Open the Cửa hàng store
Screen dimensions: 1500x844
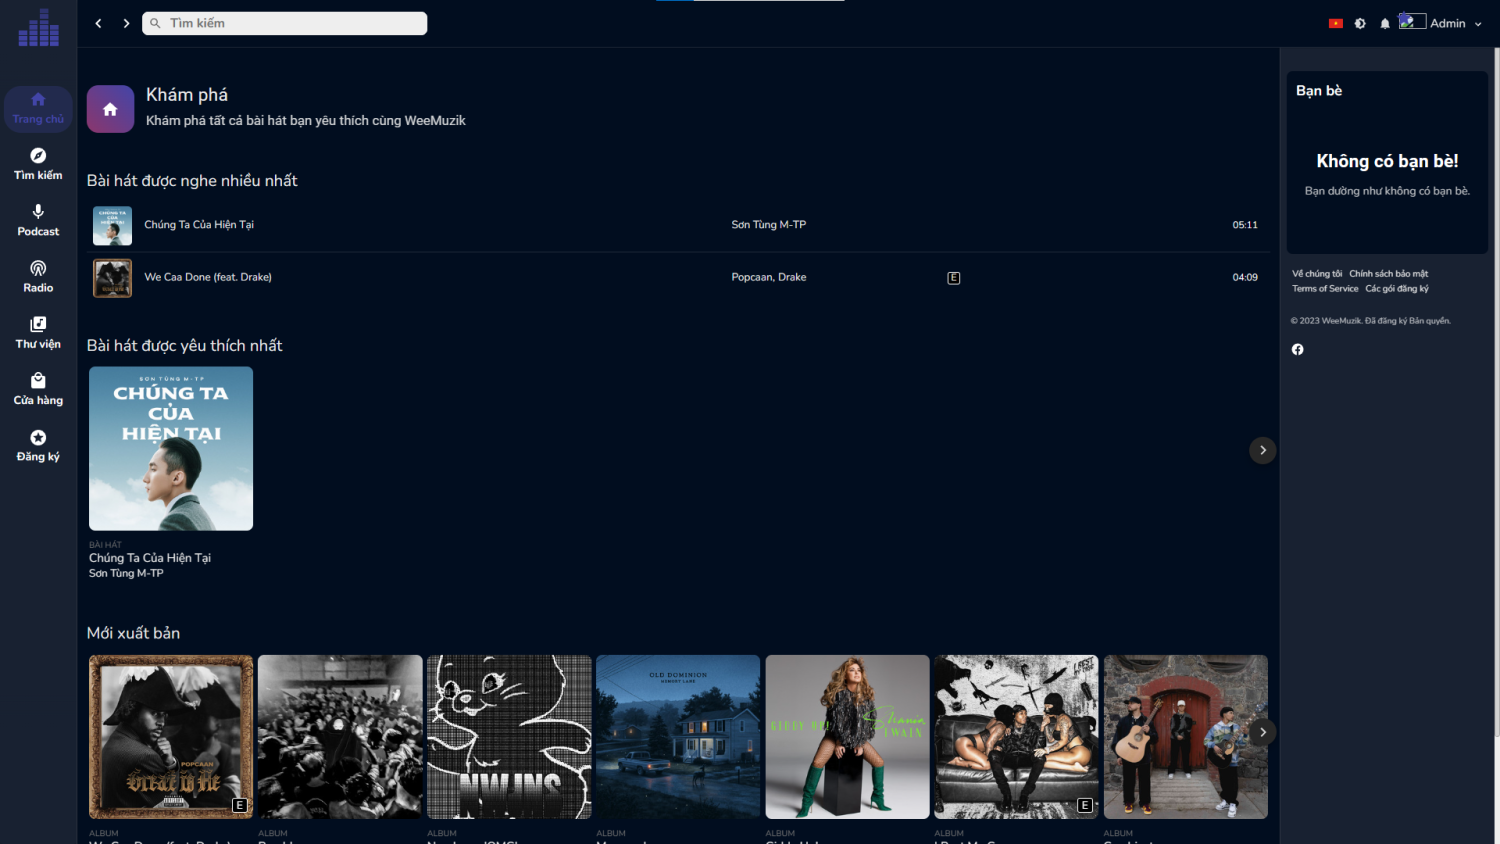pos(38,389)
